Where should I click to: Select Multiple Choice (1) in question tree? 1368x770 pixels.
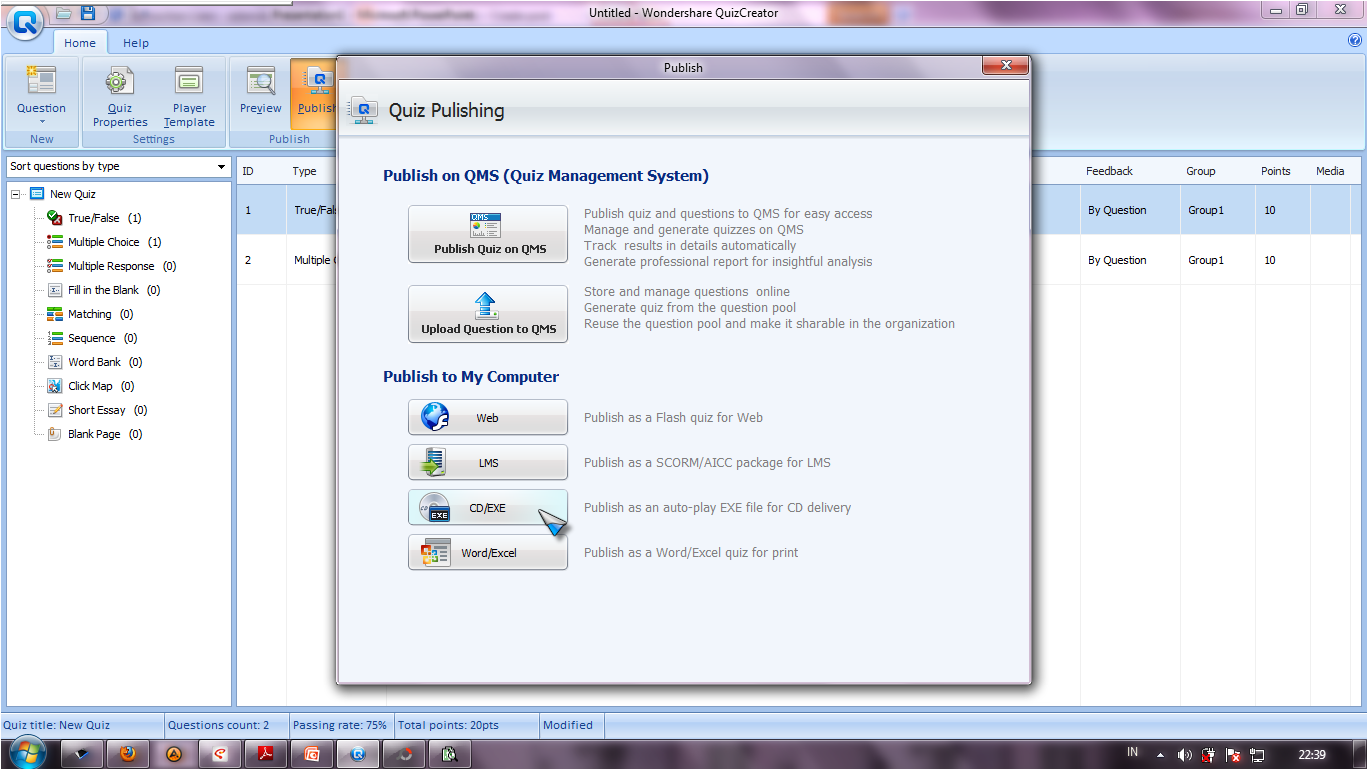click(114, 242)
